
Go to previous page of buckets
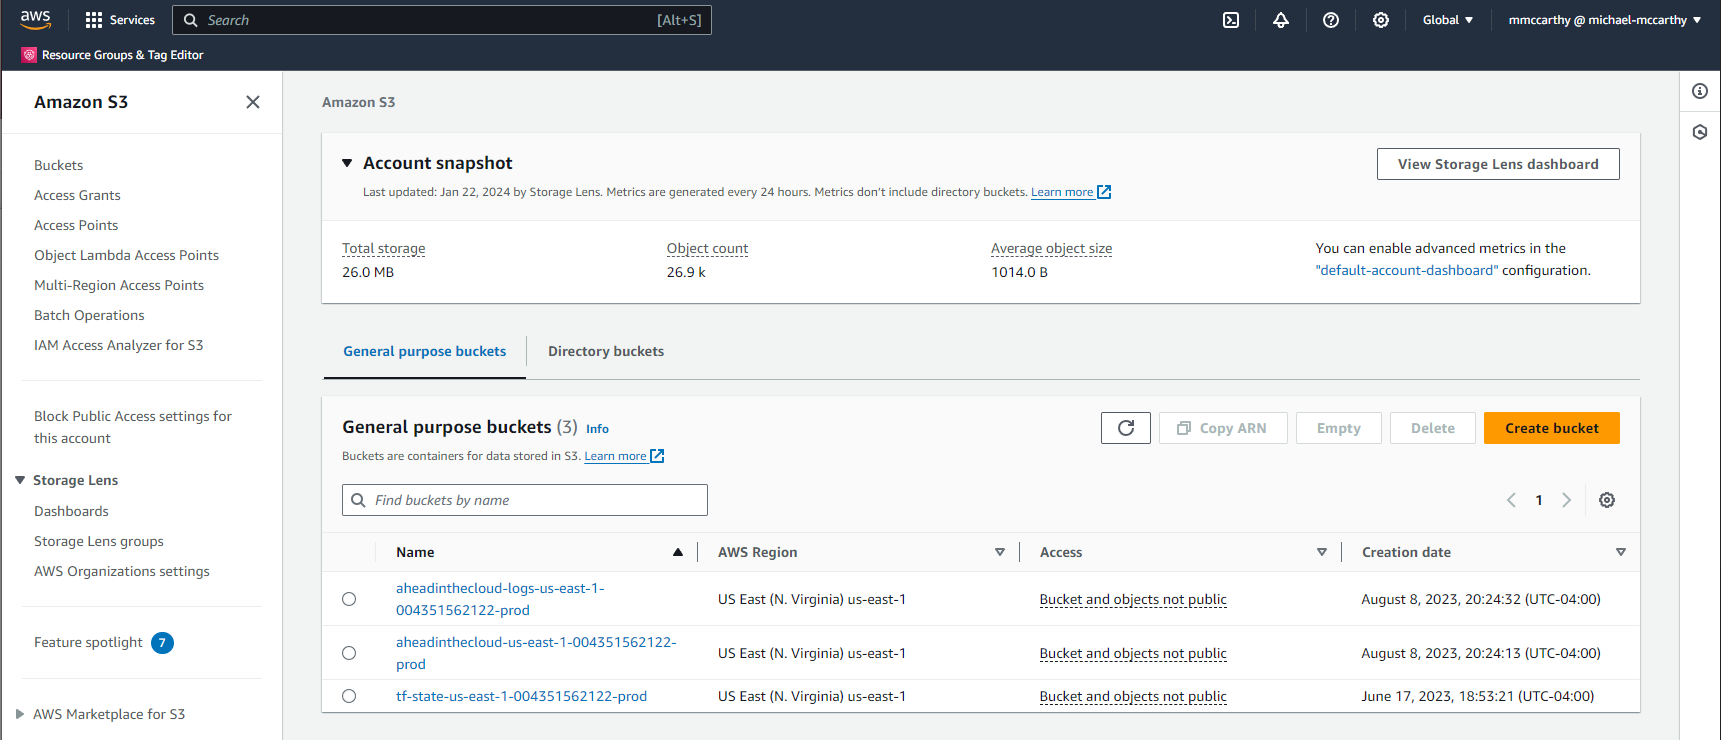pos(1511,500)
